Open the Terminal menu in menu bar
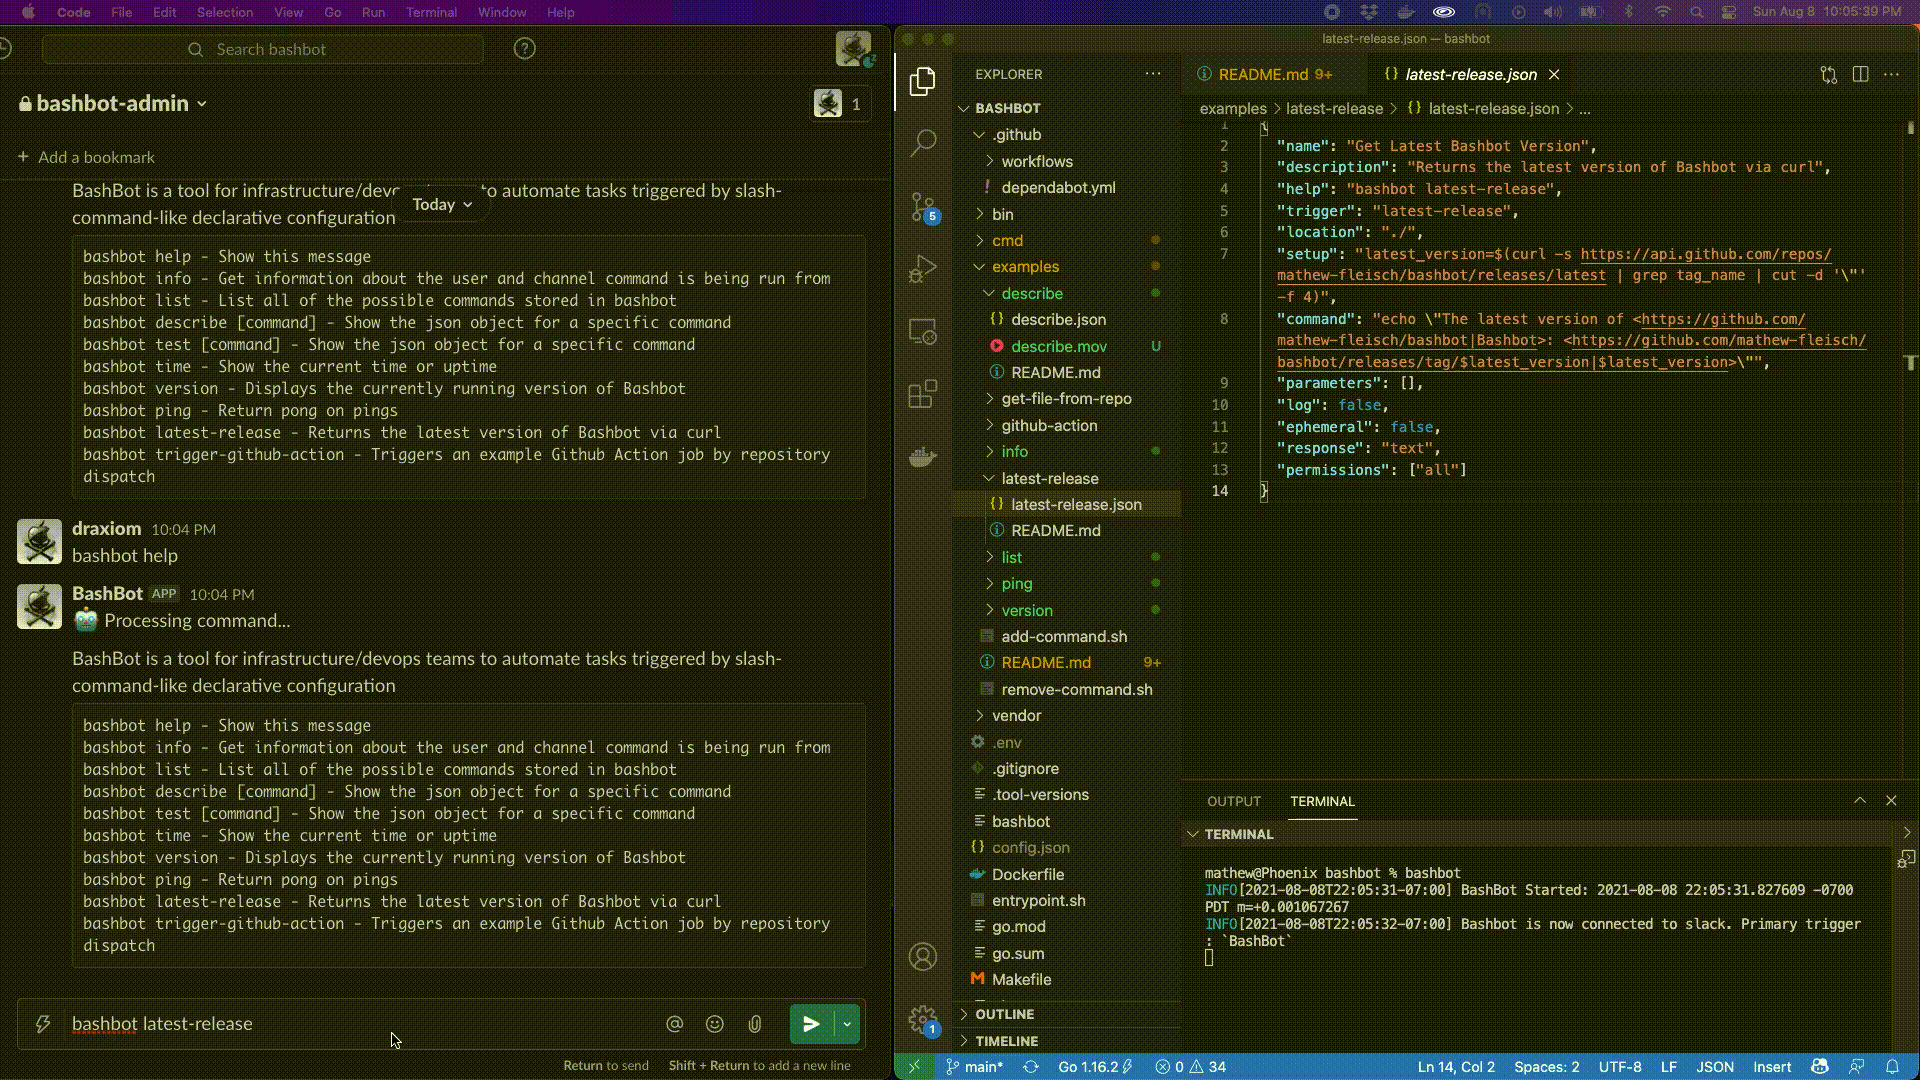 (x=432, y=12)
